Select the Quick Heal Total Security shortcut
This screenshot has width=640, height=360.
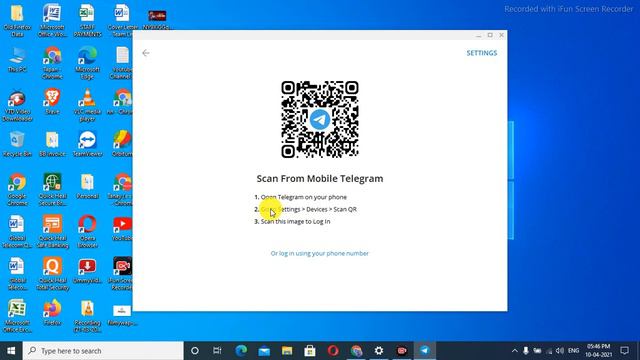point(52,274)
